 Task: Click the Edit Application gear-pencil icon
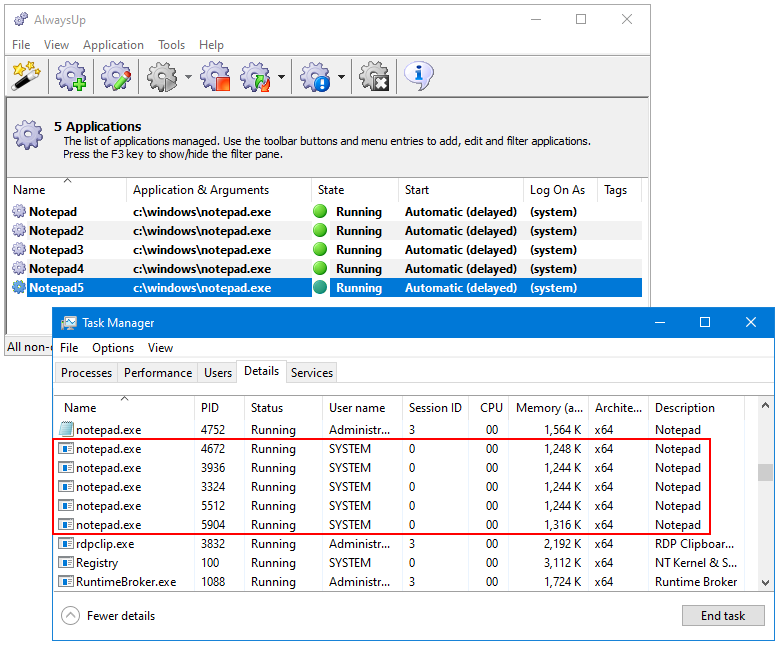[116, 76]
